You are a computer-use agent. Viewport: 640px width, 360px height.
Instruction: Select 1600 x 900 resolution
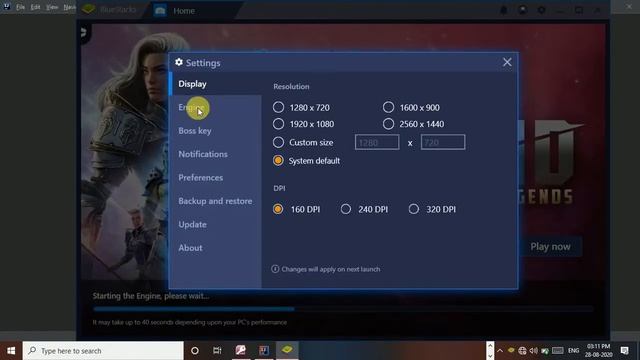388,107
